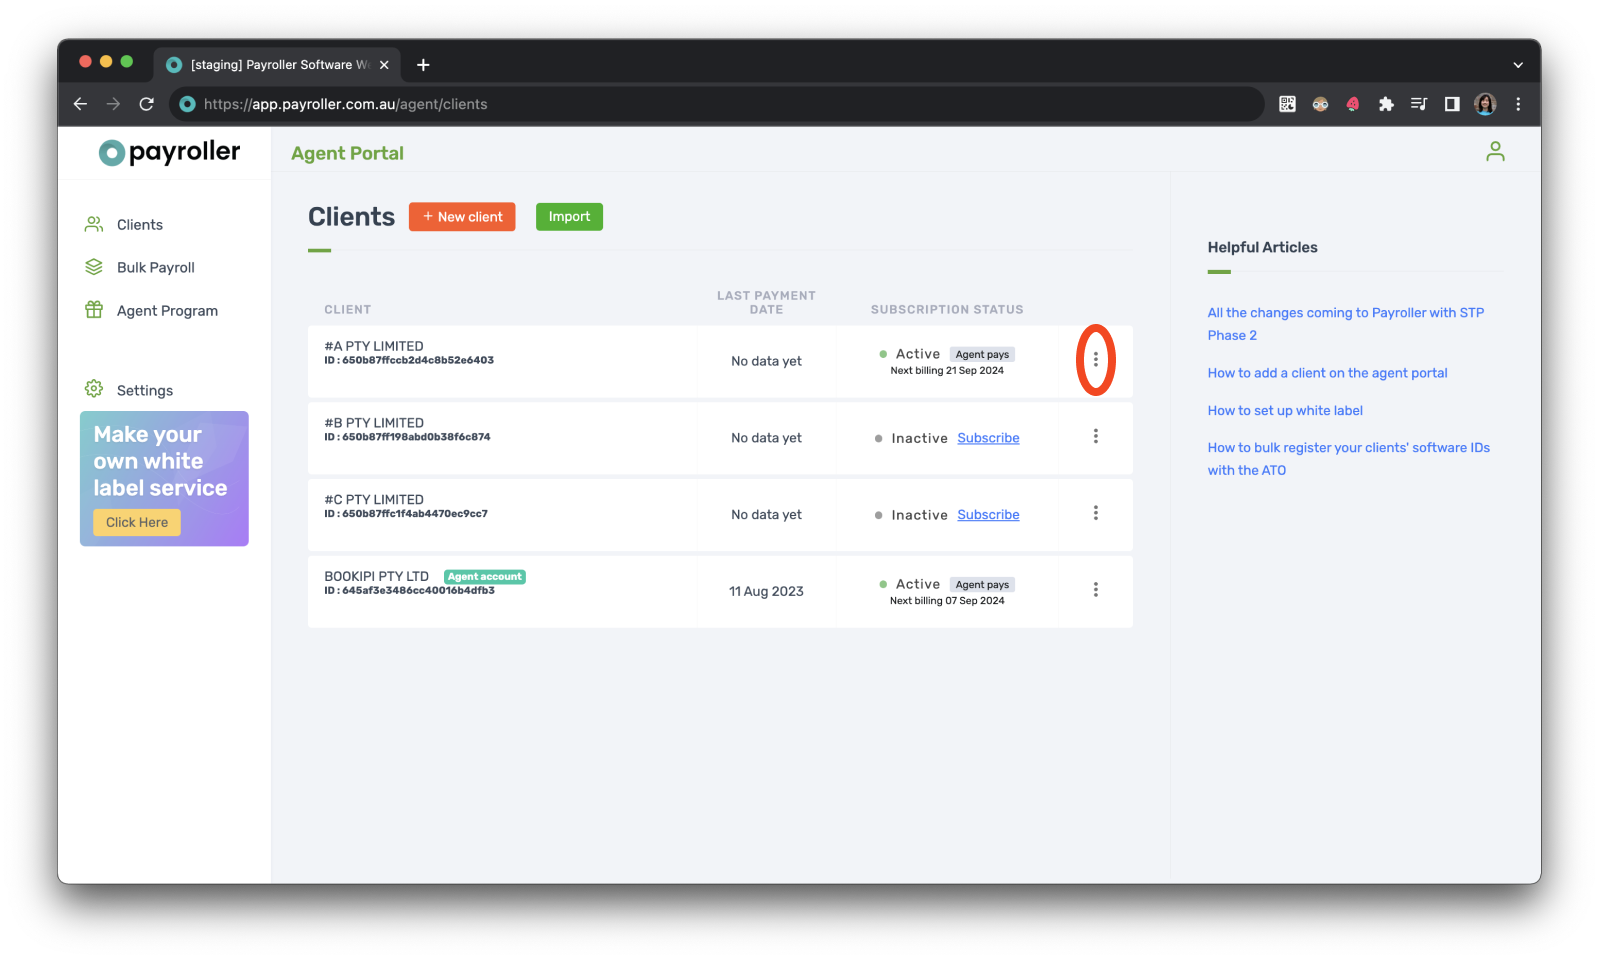
Task: Go to Bulk Payroll in sidebar
Action: [155, 268]
